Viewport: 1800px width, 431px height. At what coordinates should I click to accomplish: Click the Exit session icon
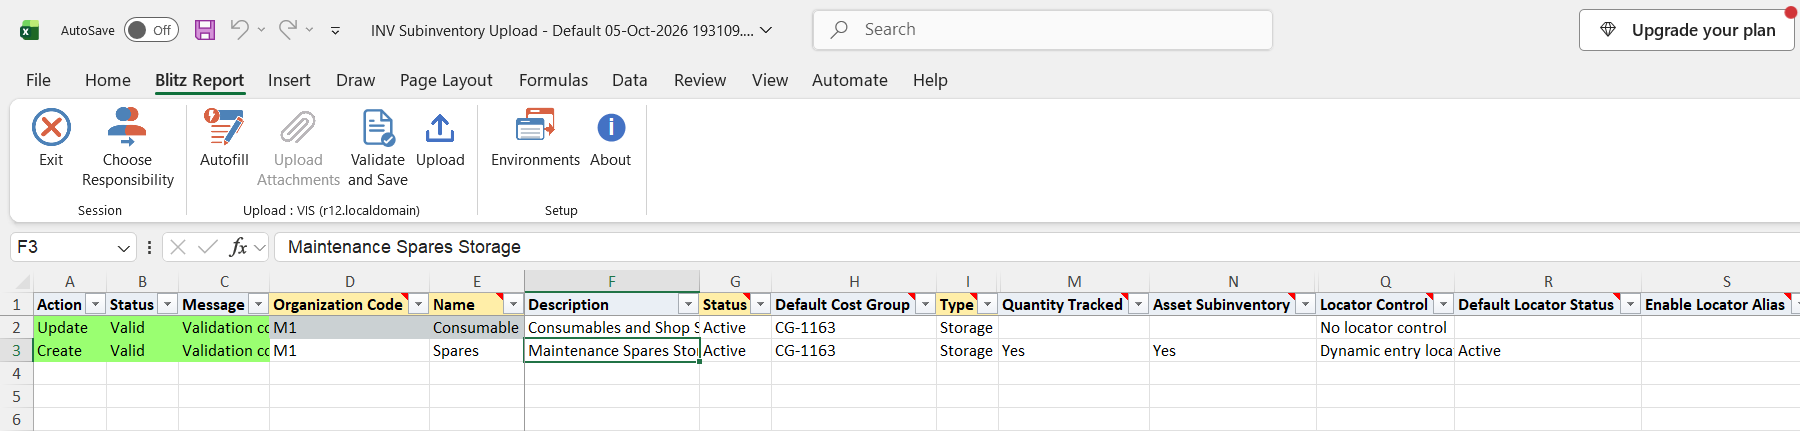coord(51,128)
